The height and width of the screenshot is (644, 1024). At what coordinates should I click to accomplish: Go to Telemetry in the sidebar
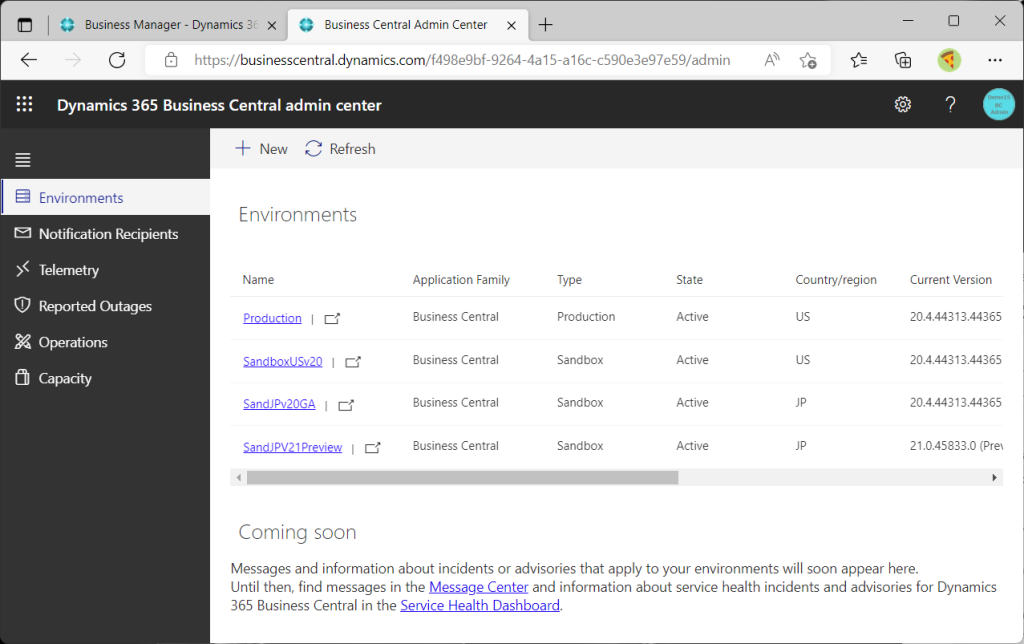[105, 270]
